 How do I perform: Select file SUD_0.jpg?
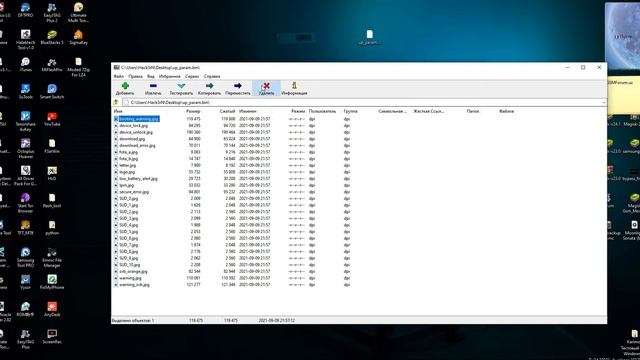(129, 198)
